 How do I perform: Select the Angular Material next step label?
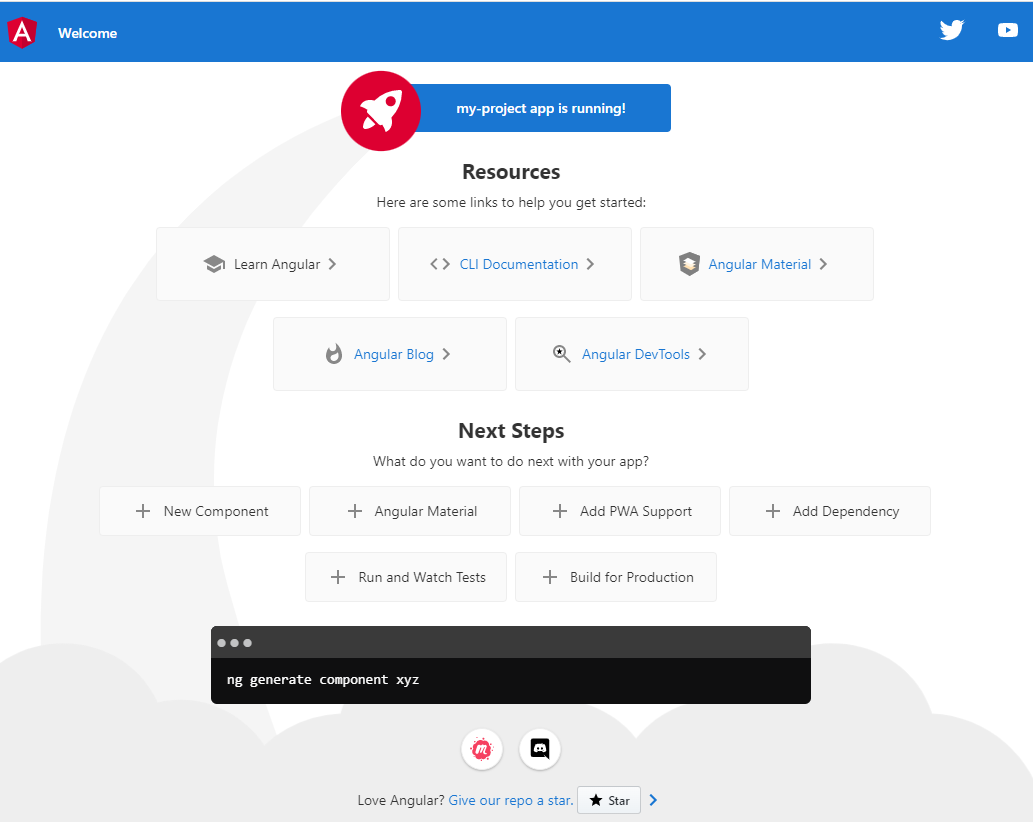coord(426,511)
